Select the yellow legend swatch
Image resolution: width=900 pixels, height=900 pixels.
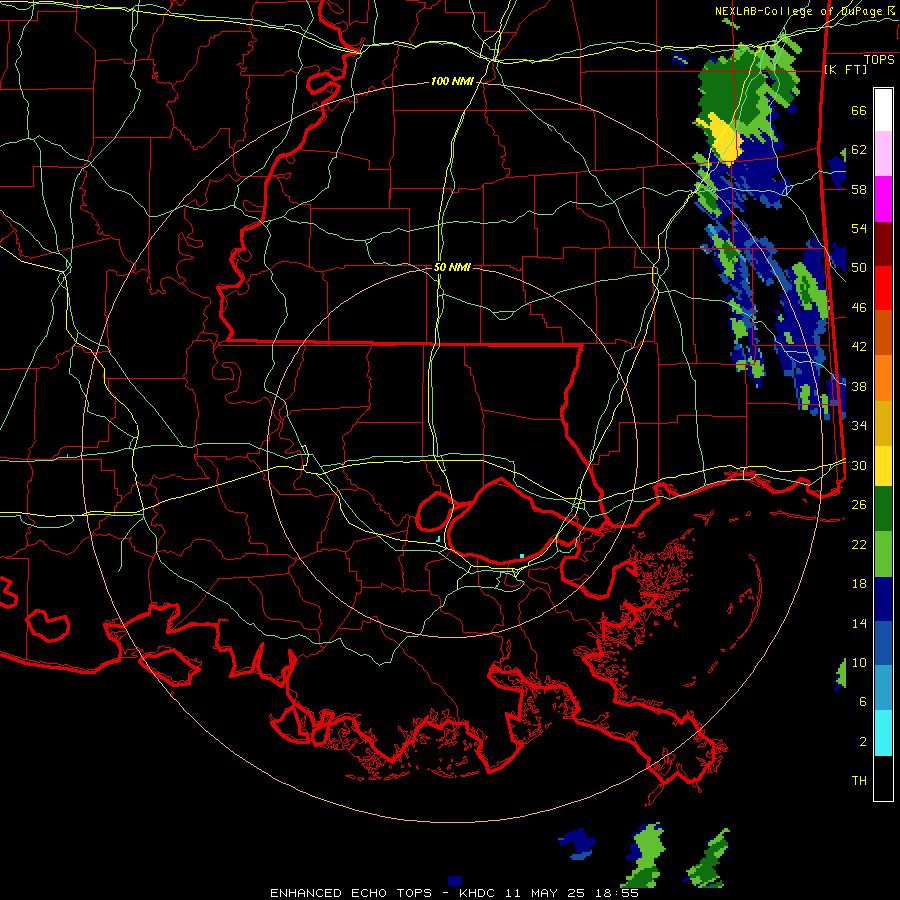coord(883,466)
